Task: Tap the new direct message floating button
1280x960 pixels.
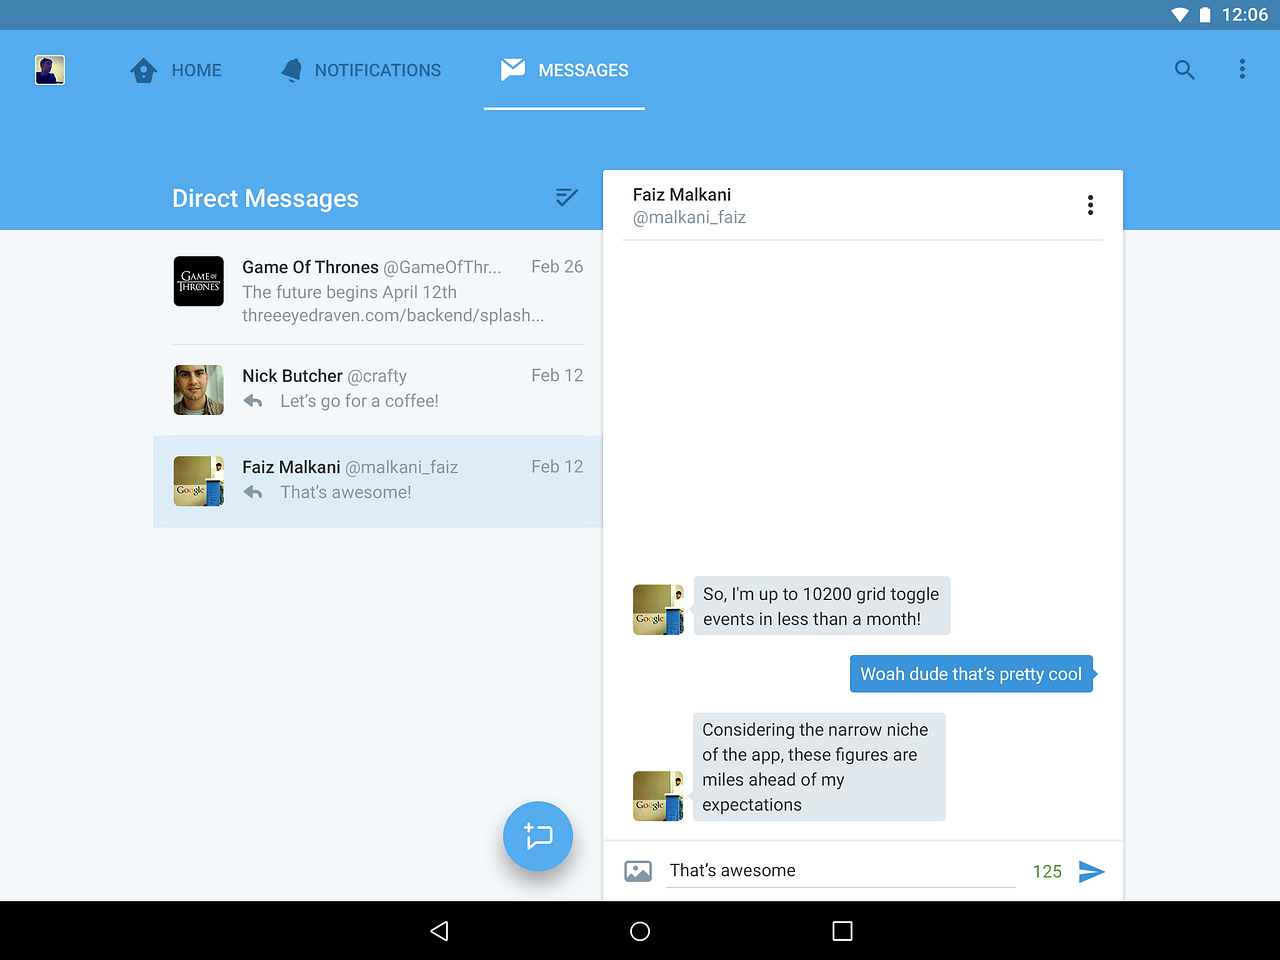Action: (x=538, y=836)
